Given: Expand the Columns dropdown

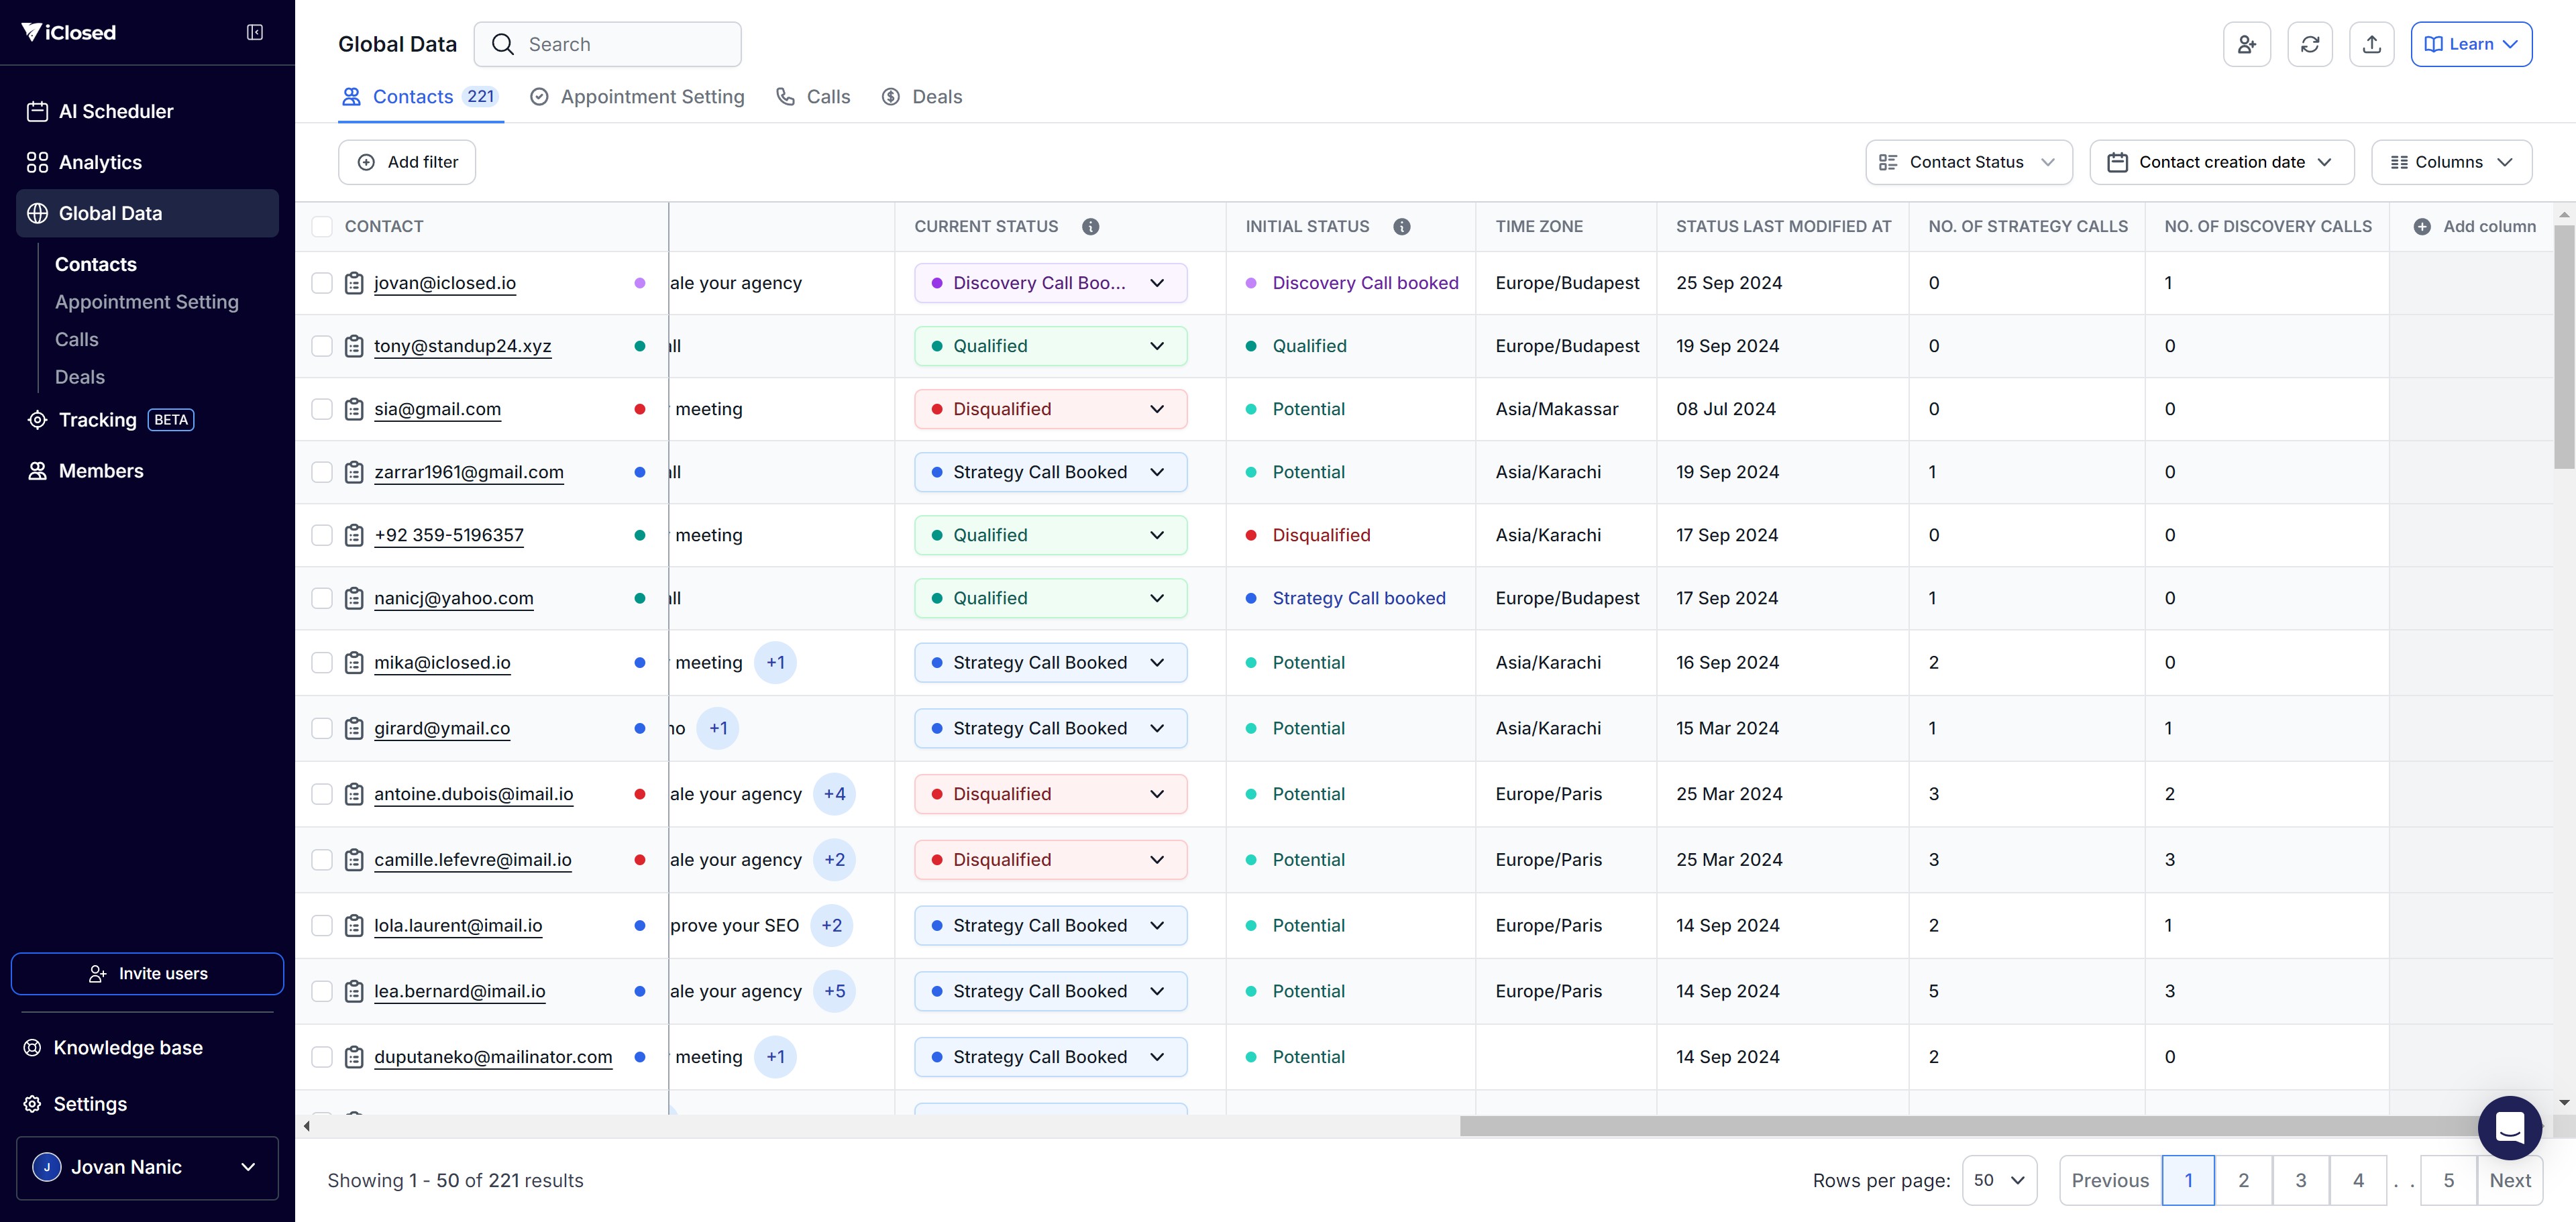Looking at the screenshot, I should (x=2450, y=162).
